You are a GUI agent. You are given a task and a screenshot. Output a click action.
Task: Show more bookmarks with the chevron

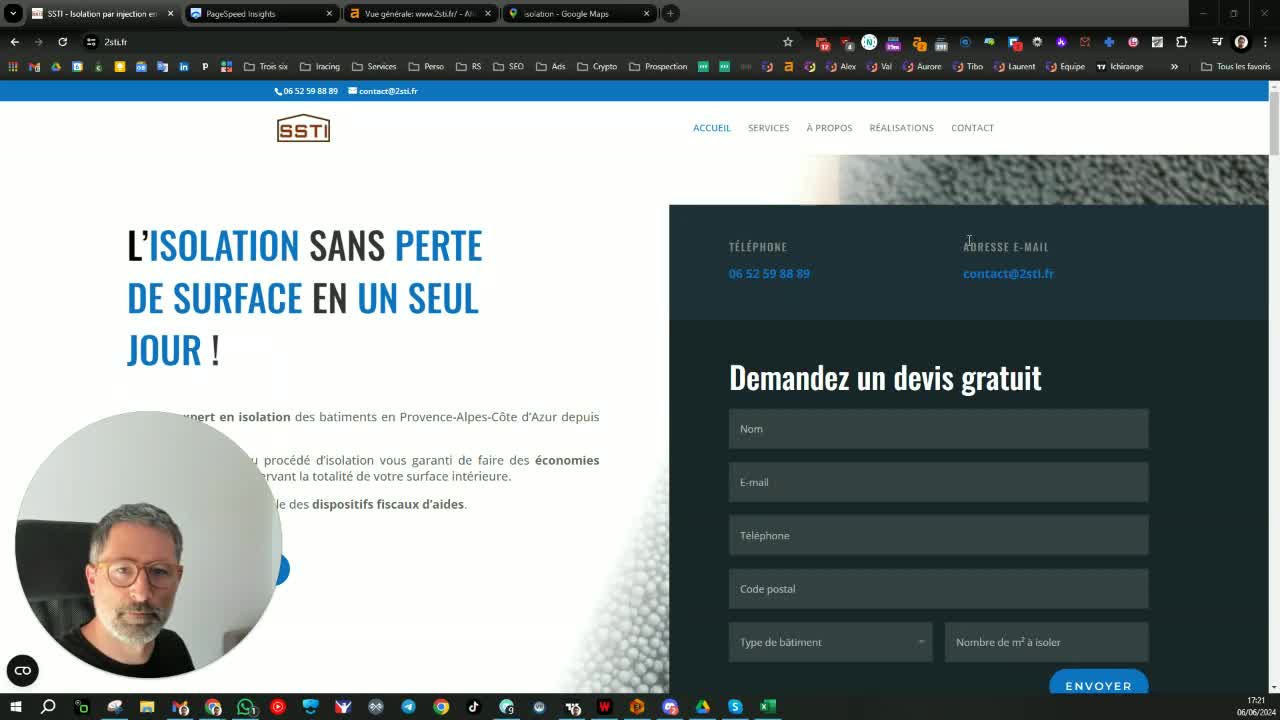point(1174,67)
